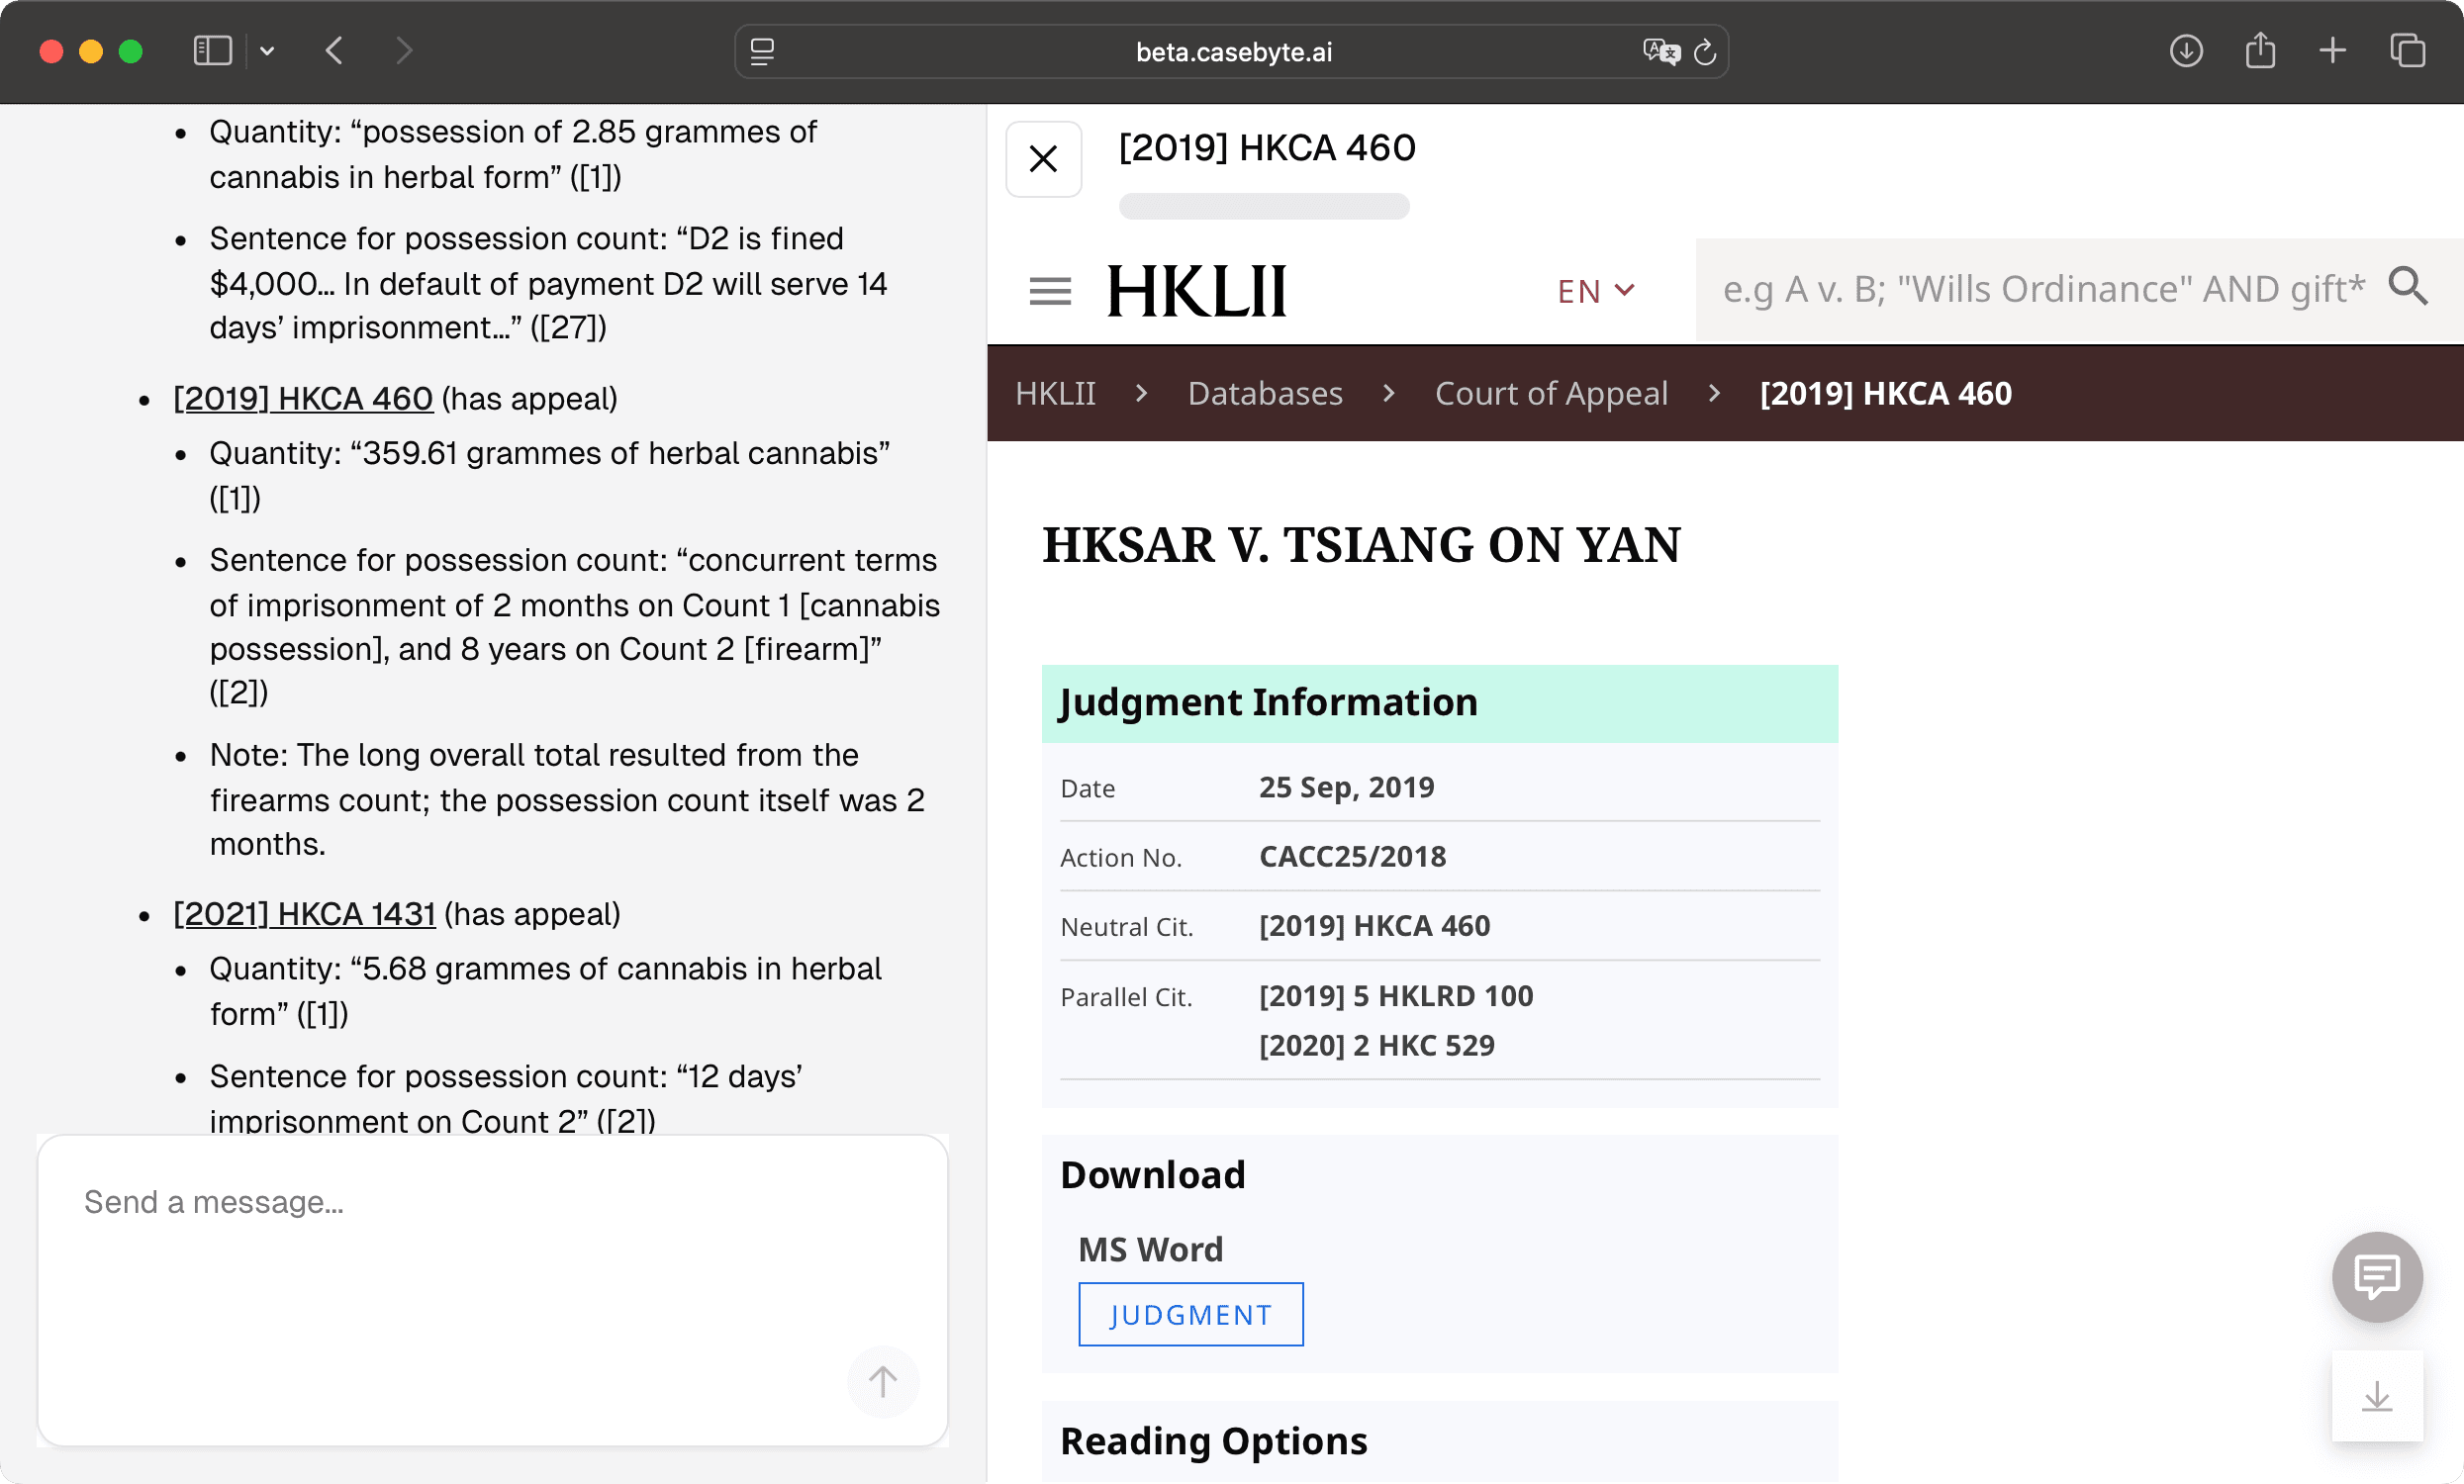
Task: Toggle the Safari sidebar
Action: tap(212, 50)
